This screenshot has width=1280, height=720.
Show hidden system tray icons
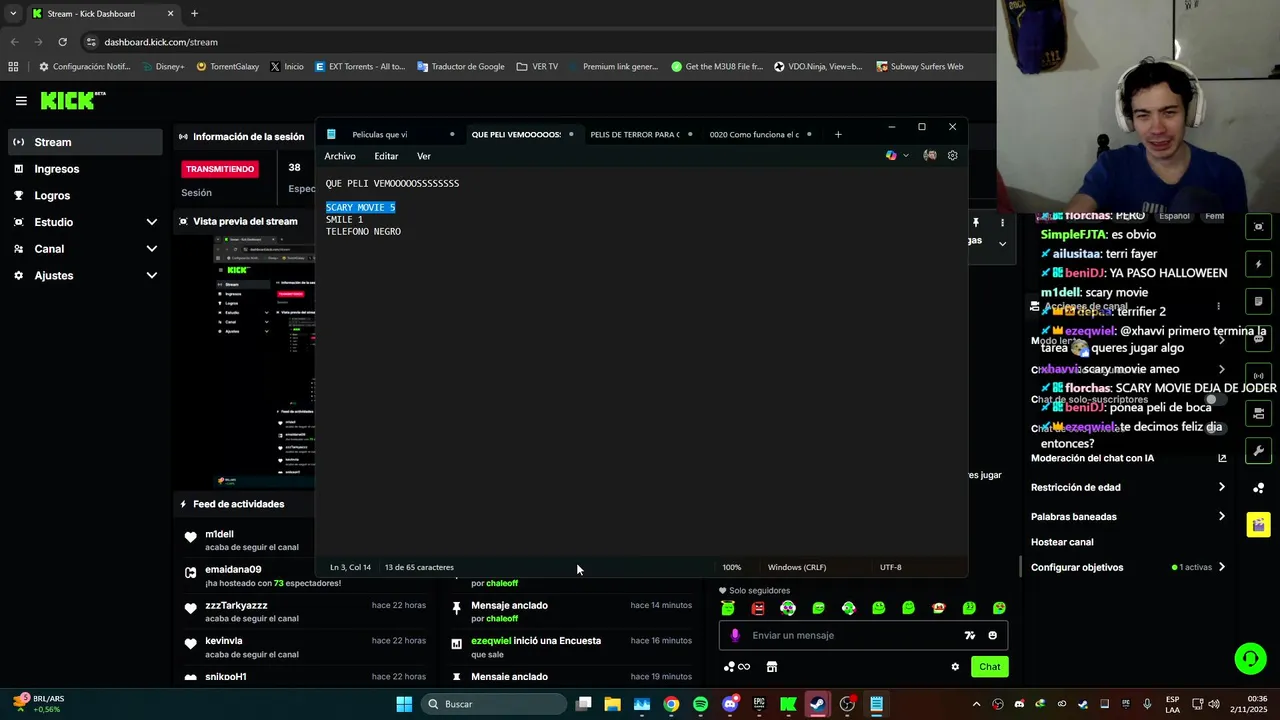tap(978, 704)
